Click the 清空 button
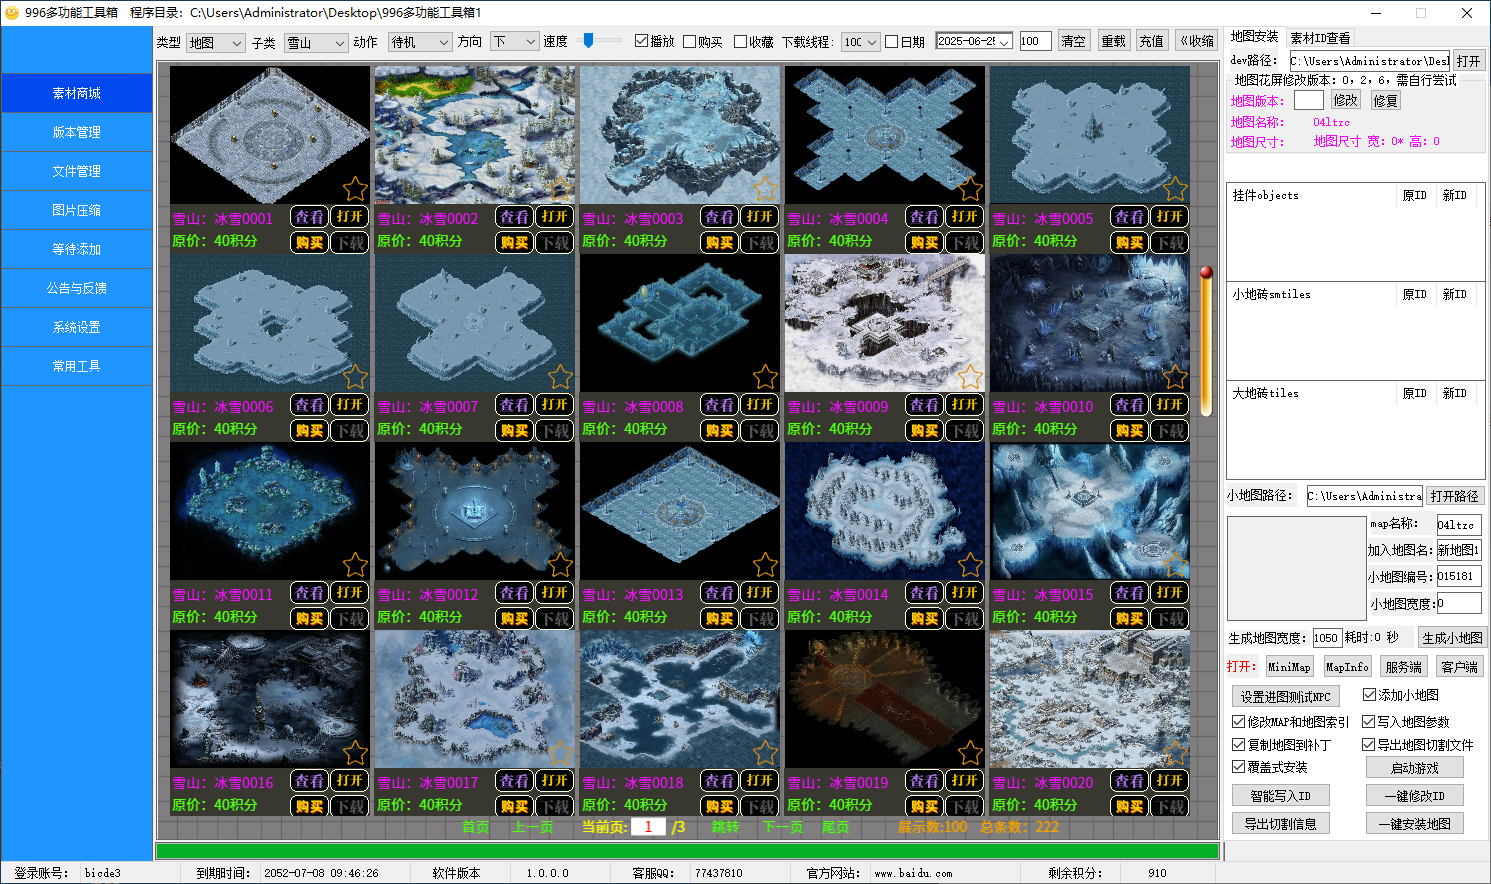The height and width of the screenshot is (884, 1491). 1074,41
